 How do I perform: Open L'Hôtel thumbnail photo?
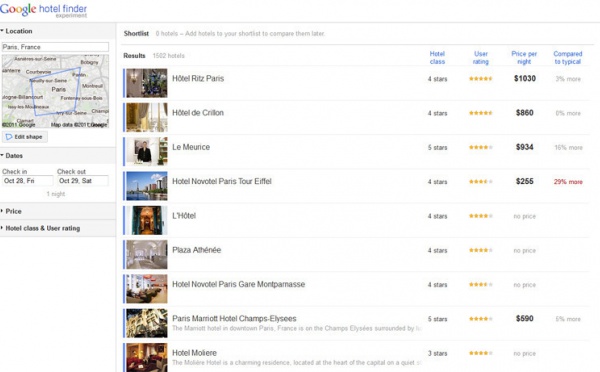(x=147, y=220)
